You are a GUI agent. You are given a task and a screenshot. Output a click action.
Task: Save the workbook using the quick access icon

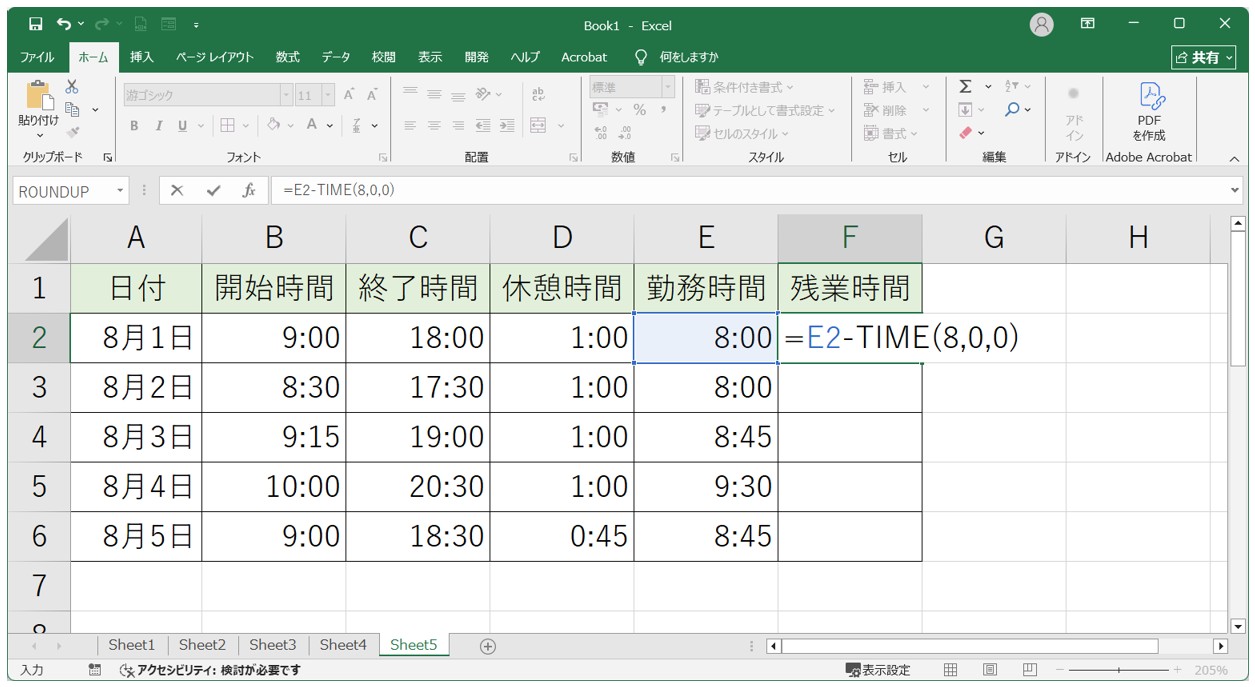(x=36, y=23)
